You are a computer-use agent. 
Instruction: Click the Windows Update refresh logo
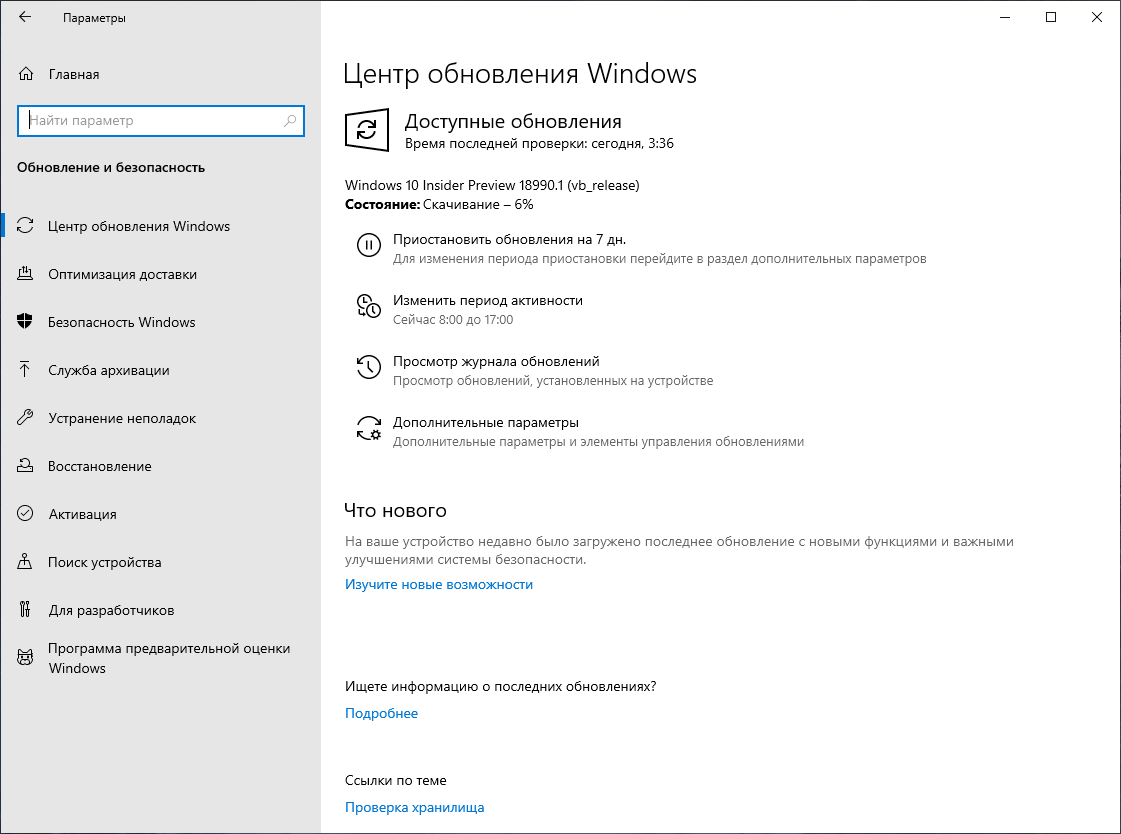(x=367, y=130)
